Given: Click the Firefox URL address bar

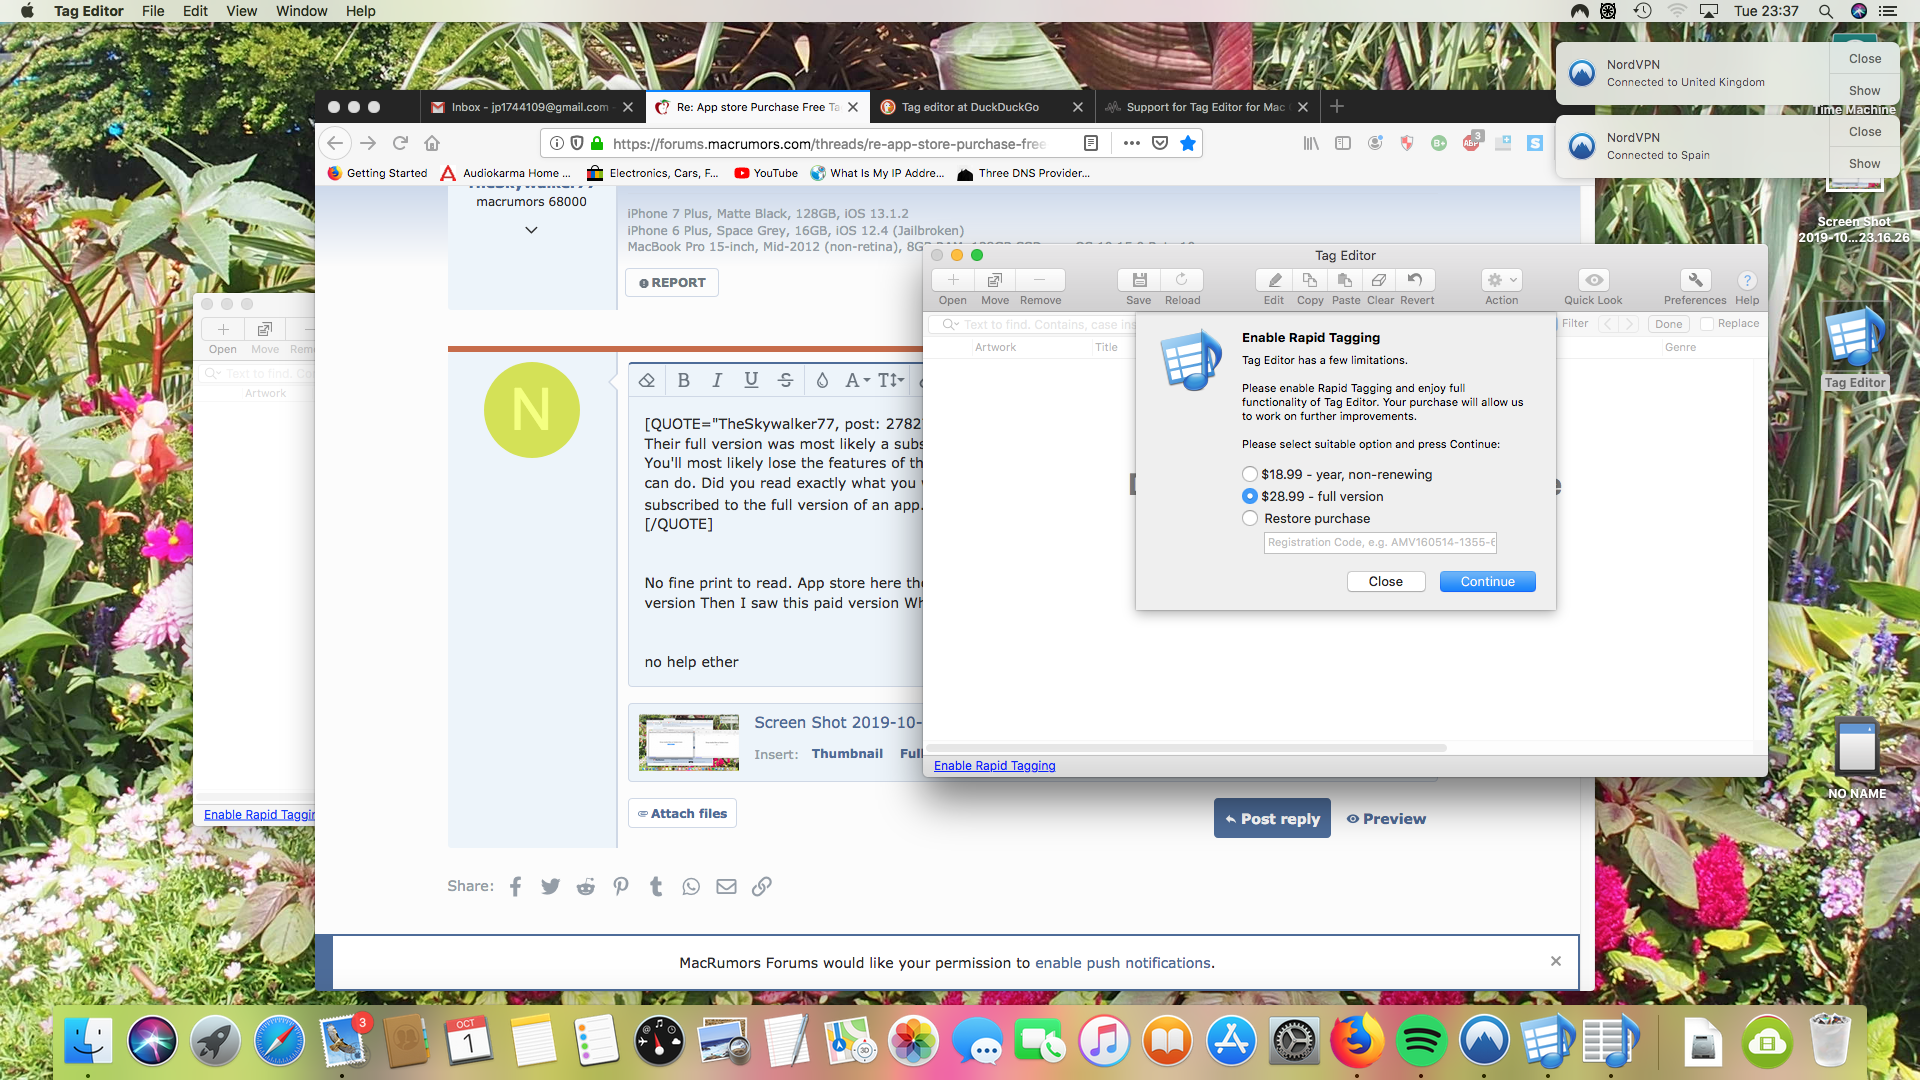Looking at the screenshot, I should (830, 143).
